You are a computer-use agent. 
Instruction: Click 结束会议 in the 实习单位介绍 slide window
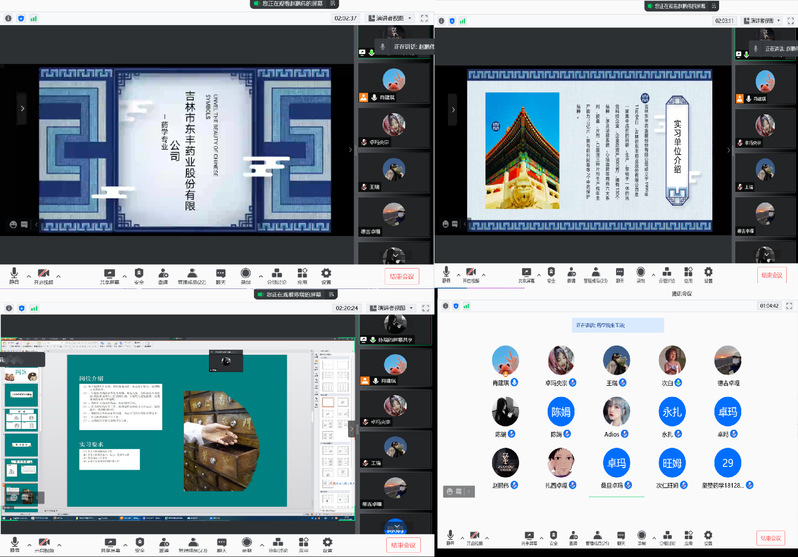(771, 274)
